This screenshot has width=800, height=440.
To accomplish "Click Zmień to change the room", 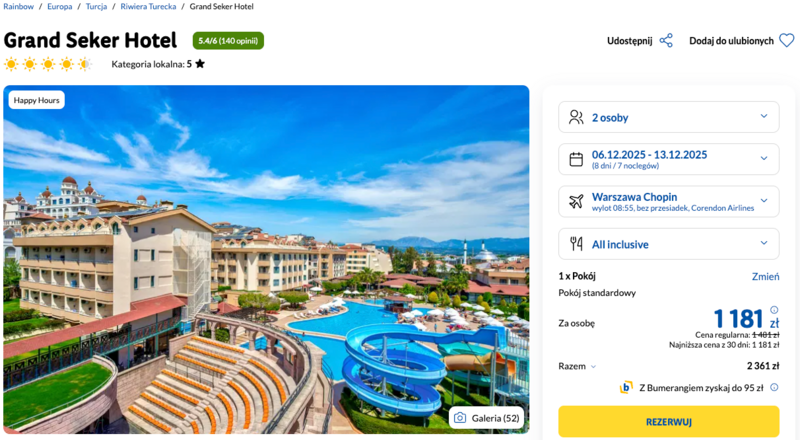I will pyautogui.click(x=765, y=276).
